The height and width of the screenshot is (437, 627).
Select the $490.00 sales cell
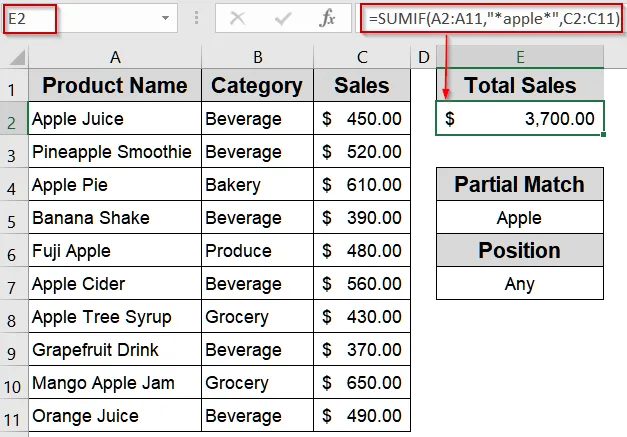tap(362, 415)
